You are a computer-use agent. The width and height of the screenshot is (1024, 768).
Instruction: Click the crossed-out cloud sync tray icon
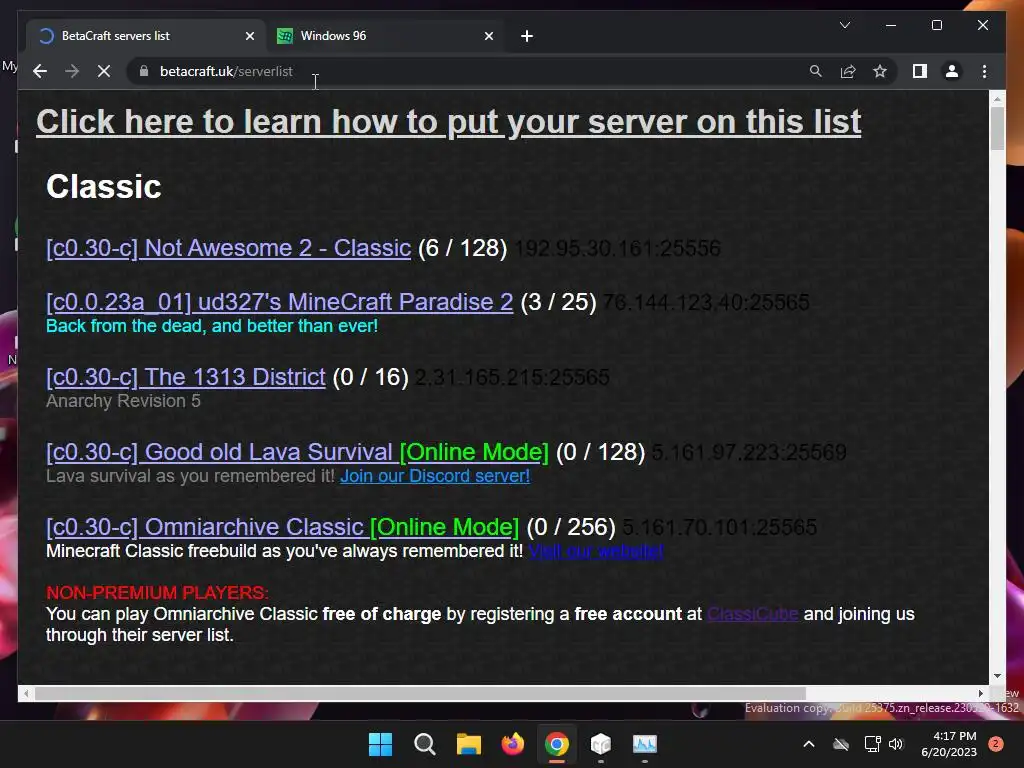coord(841,744)
